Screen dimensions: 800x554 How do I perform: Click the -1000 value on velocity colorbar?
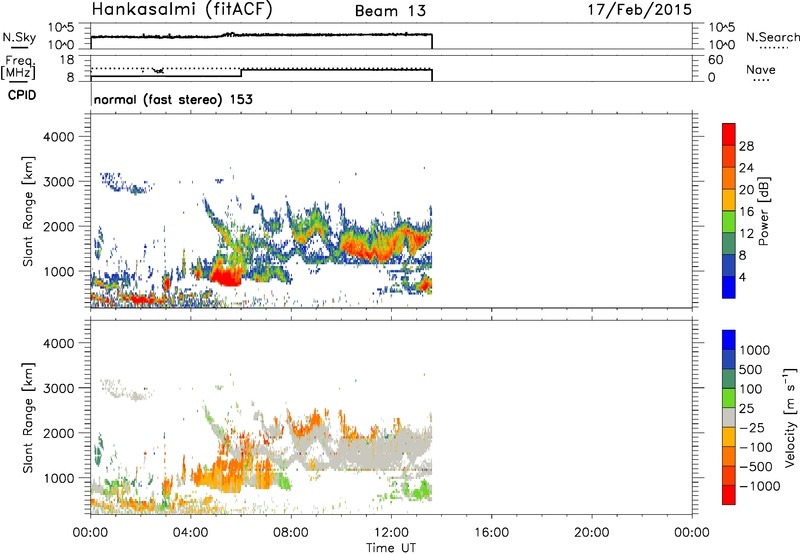tap(759, 486)
